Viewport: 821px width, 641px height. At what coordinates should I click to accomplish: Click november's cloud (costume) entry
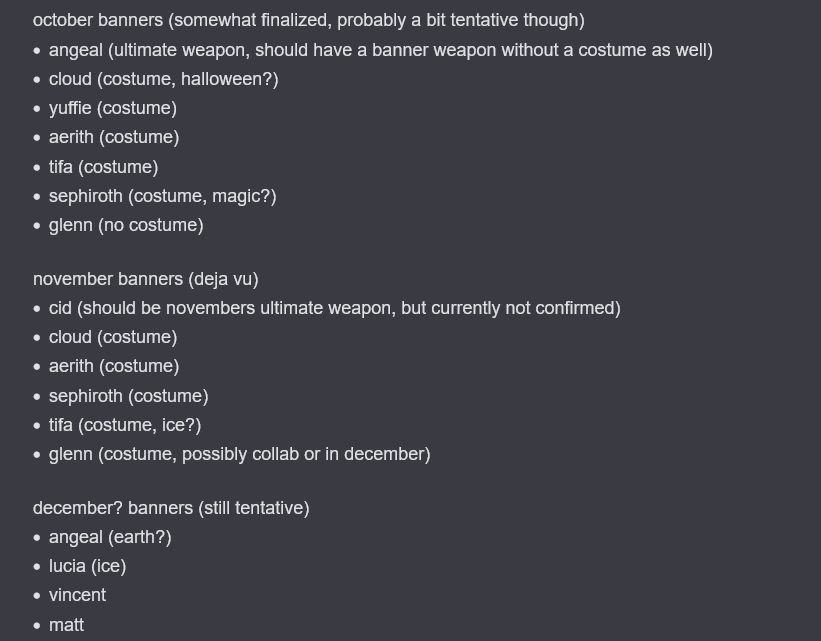(x=112, y=337)
